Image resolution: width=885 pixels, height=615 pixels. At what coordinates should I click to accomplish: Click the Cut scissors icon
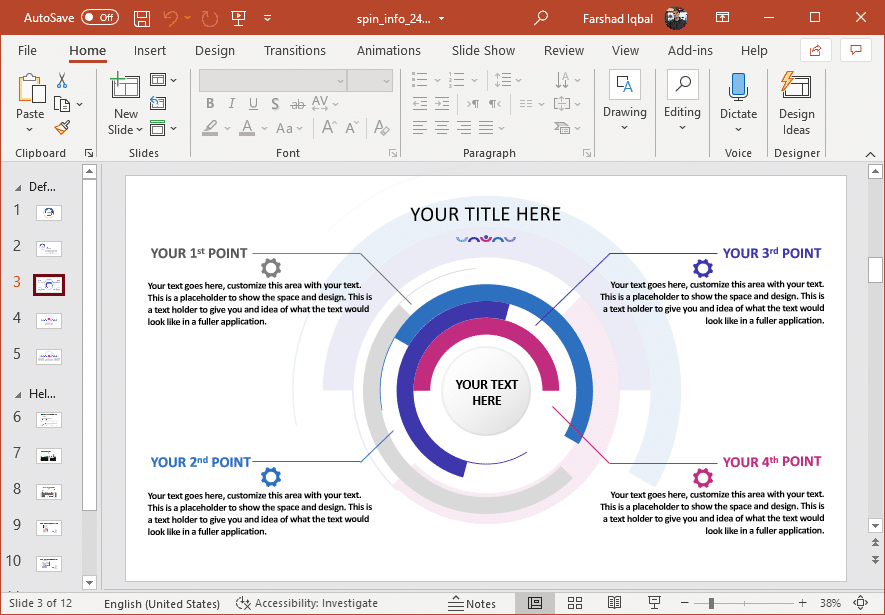tap(62, 81)
